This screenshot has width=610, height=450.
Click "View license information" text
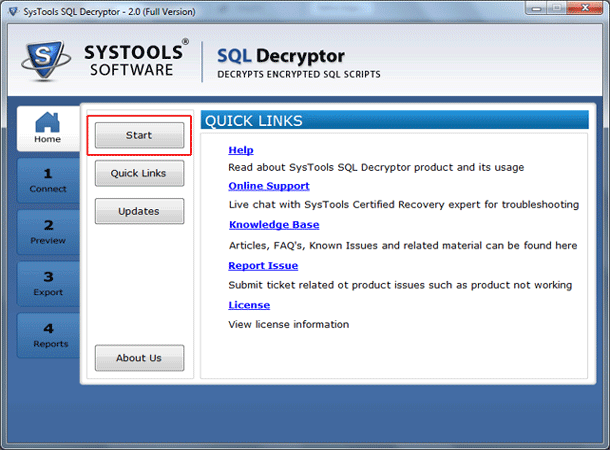click(x=289, y=324)
